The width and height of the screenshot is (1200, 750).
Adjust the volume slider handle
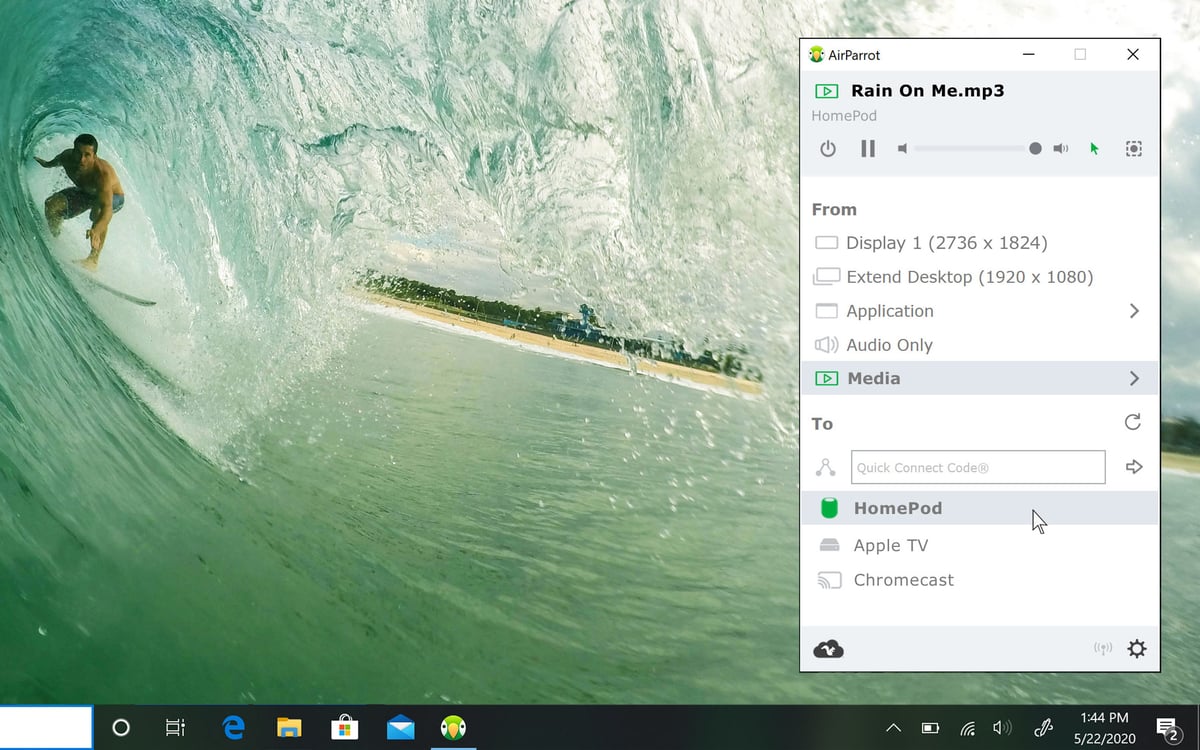[1035, 149]
